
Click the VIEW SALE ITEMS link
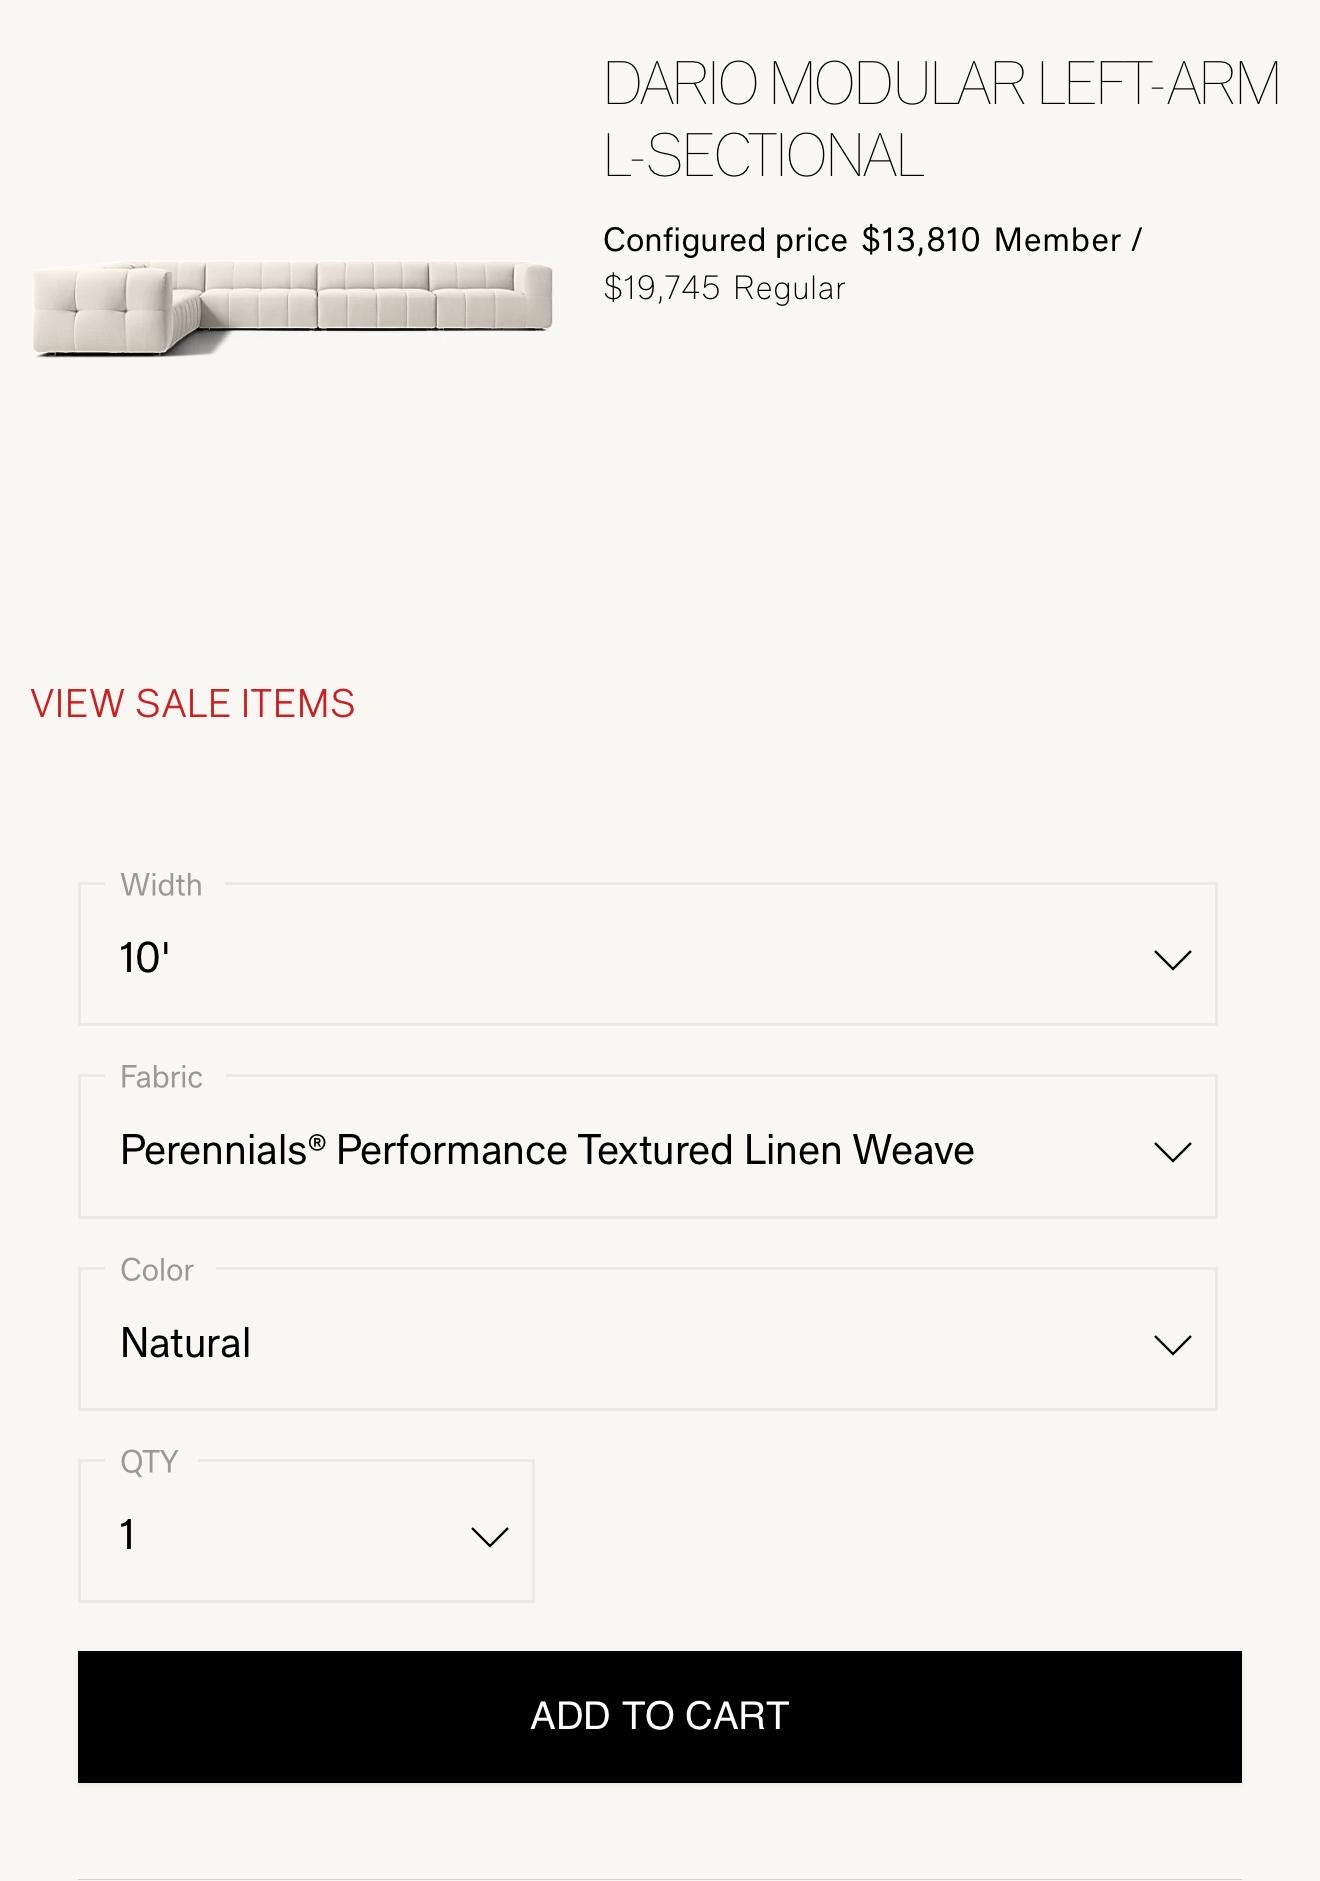tap(193, 704)
